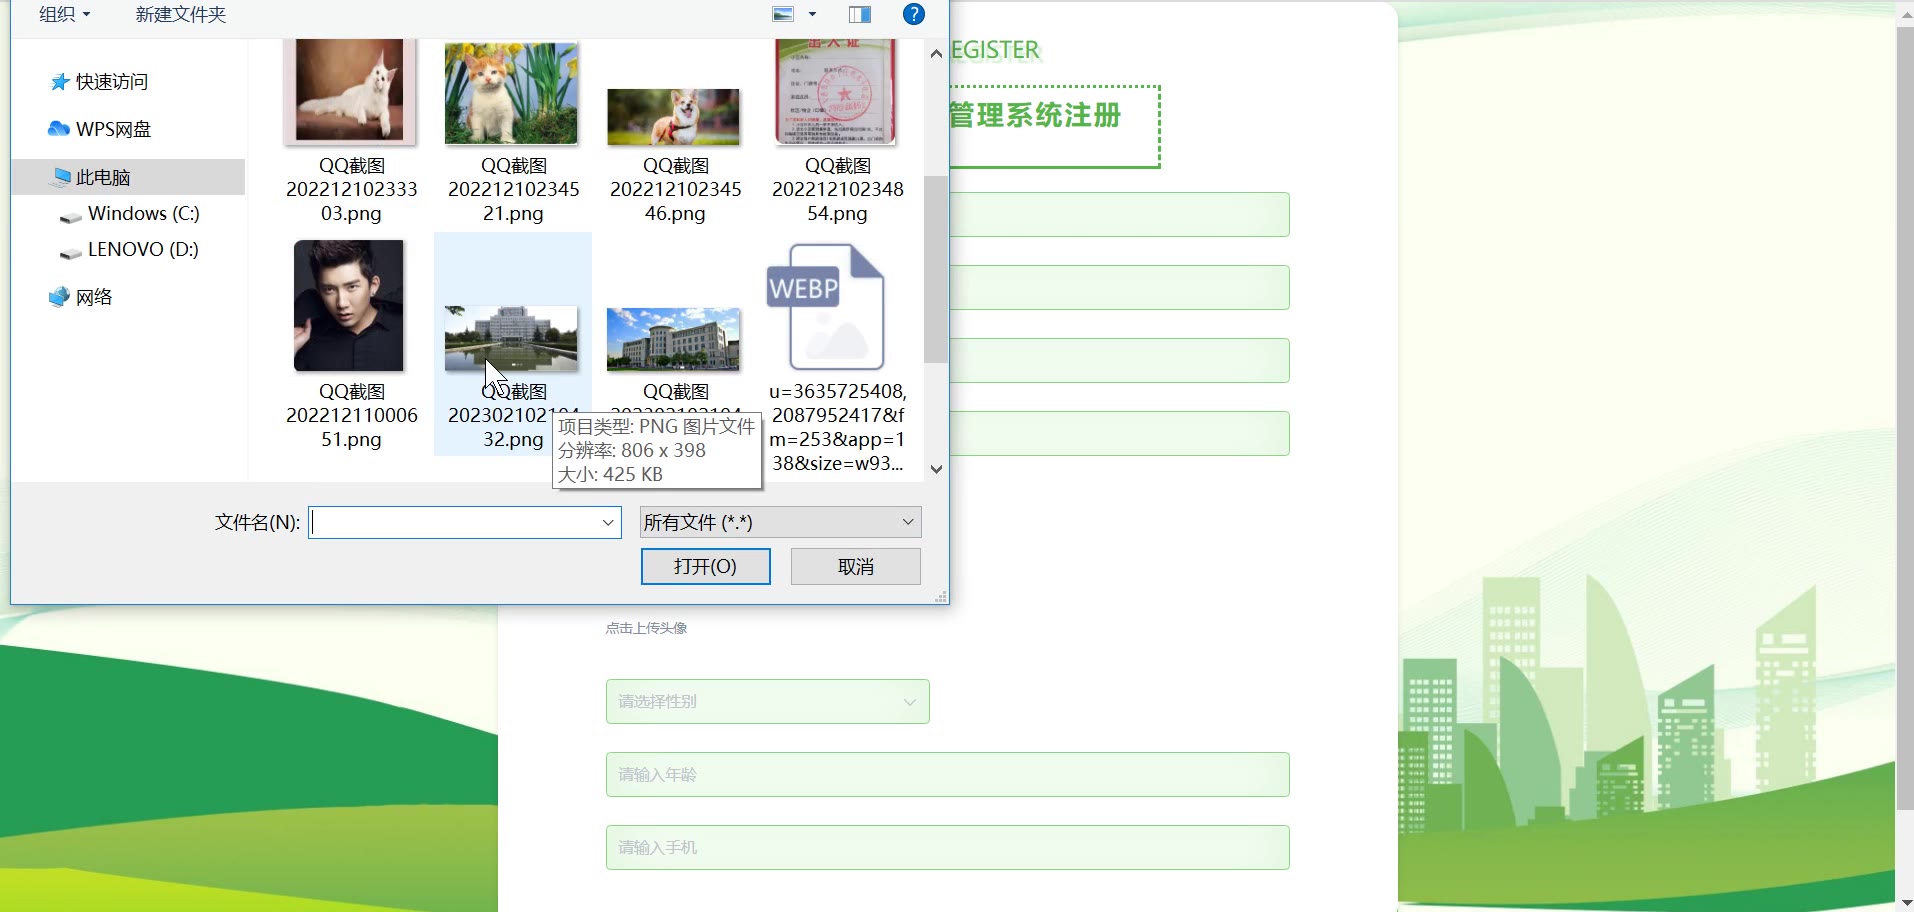Image resolution: width=1914 pixels, height=912 pixels.
Task: Click the WPS网盘 cloud icon
Action: (59, 129)
